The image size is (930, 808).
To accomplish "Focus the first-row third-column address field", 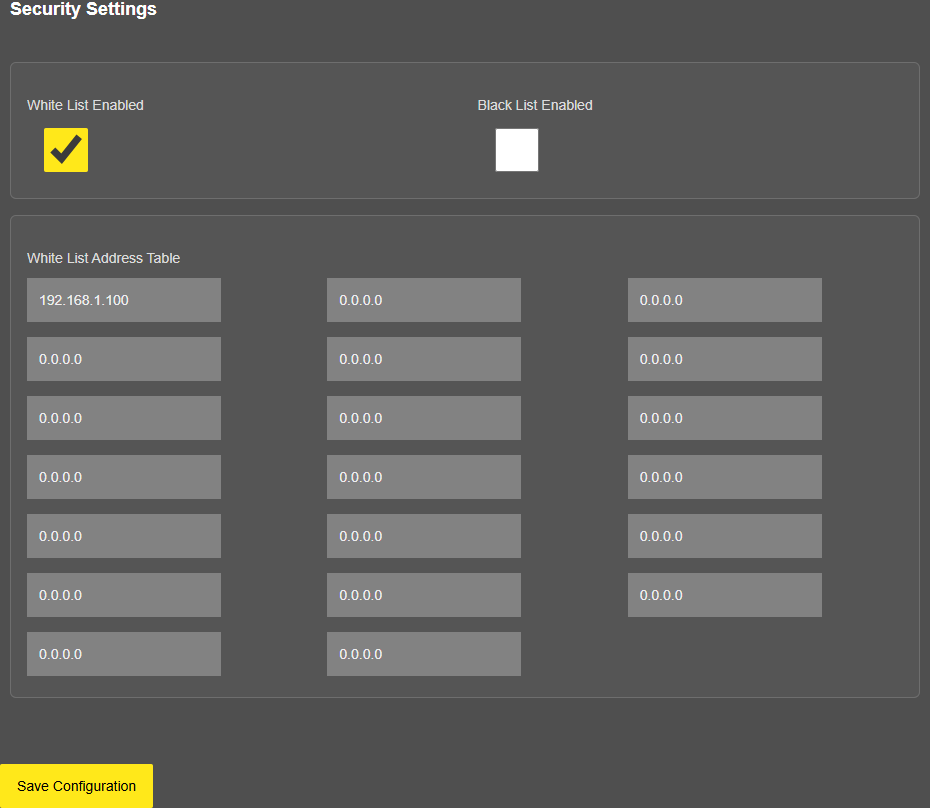I will tap(725, 300).
